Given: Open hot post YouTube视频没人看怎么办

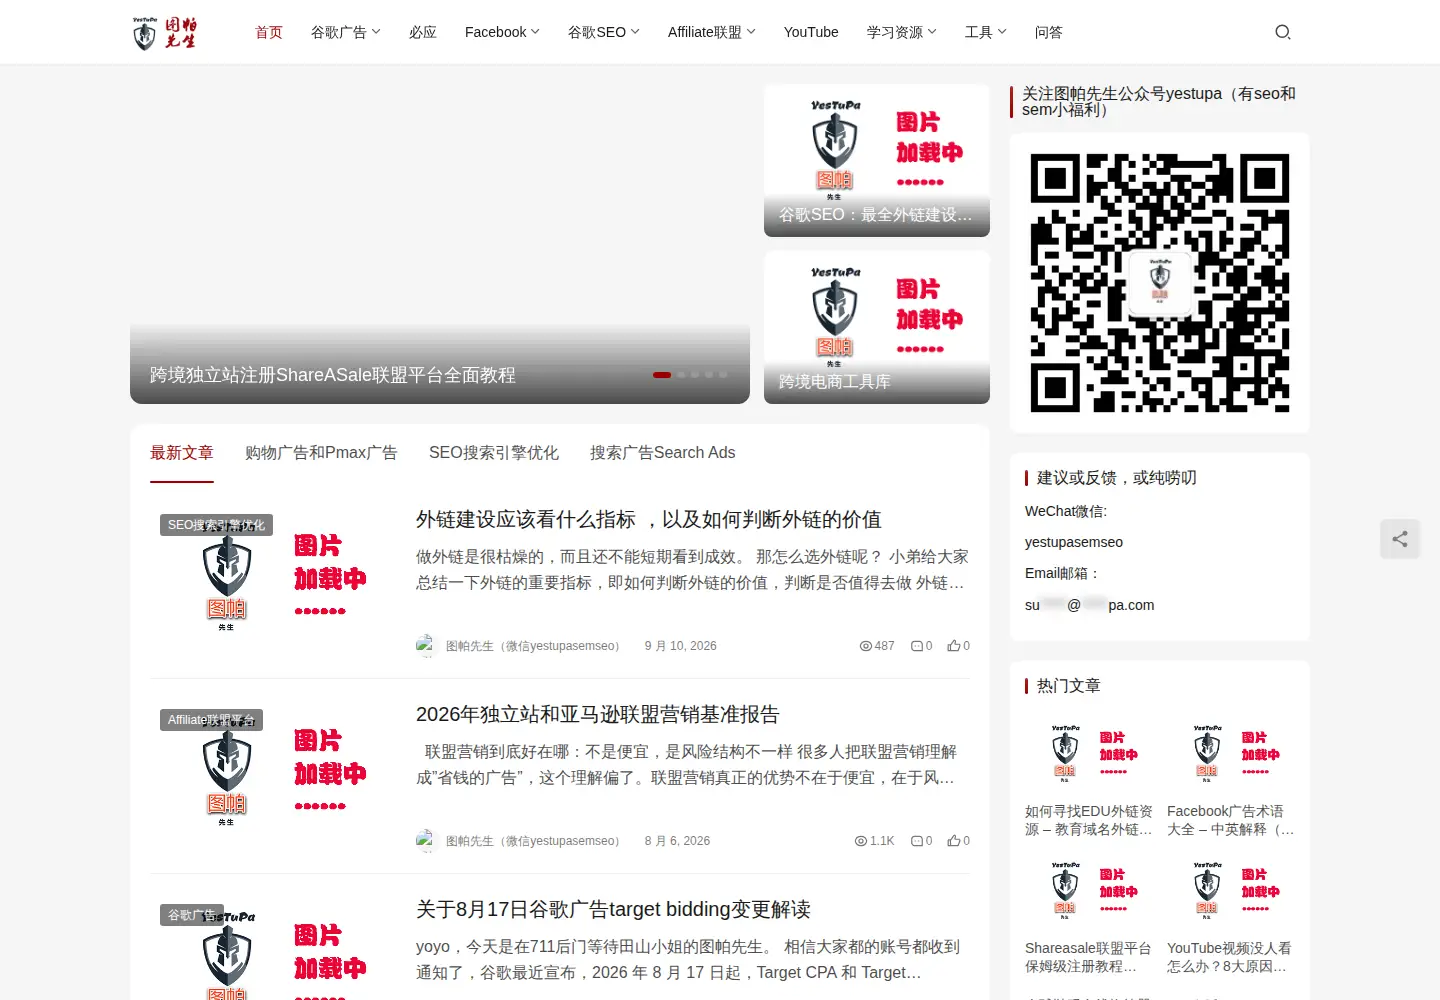Looking at the screenshot, I should [x=1231, y=957].
